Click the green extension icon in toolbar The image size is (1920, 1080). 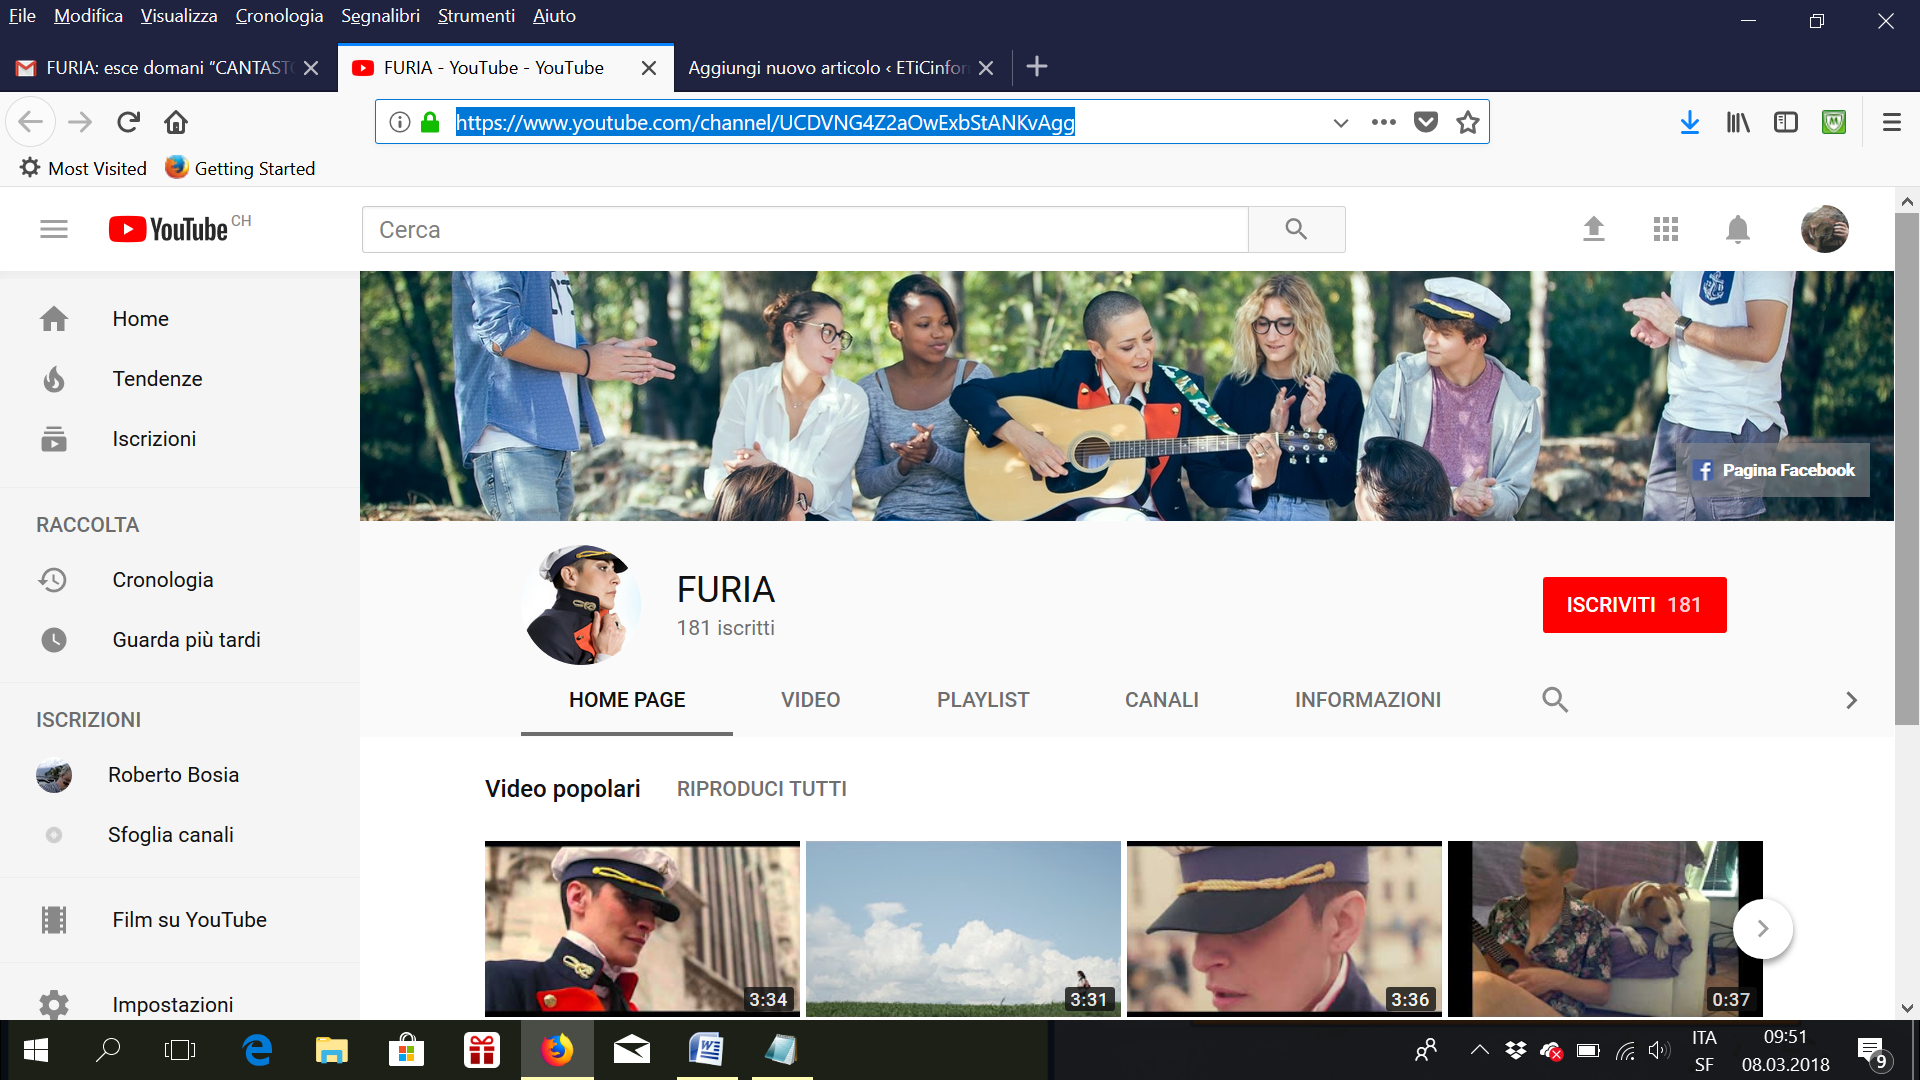[x=1834, y=122]
